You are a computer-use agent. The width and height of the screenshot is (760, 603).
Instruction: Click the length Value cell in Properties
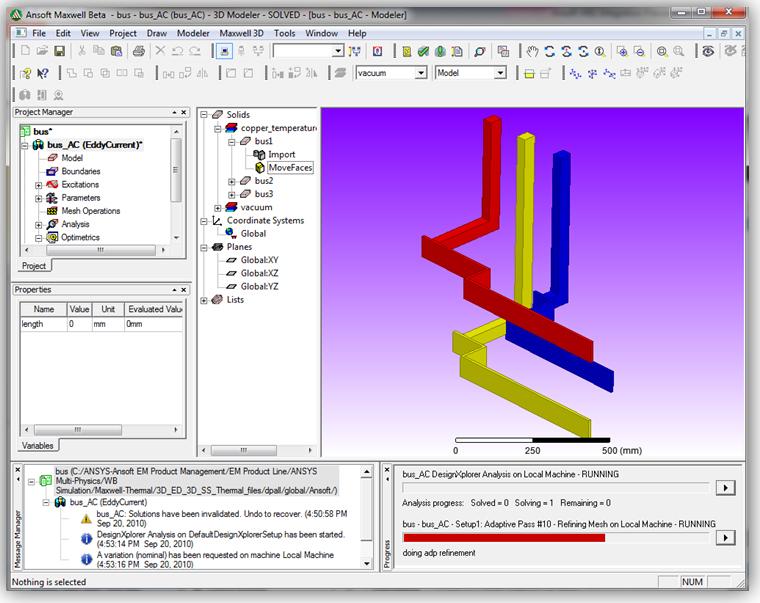coord(79,324)
